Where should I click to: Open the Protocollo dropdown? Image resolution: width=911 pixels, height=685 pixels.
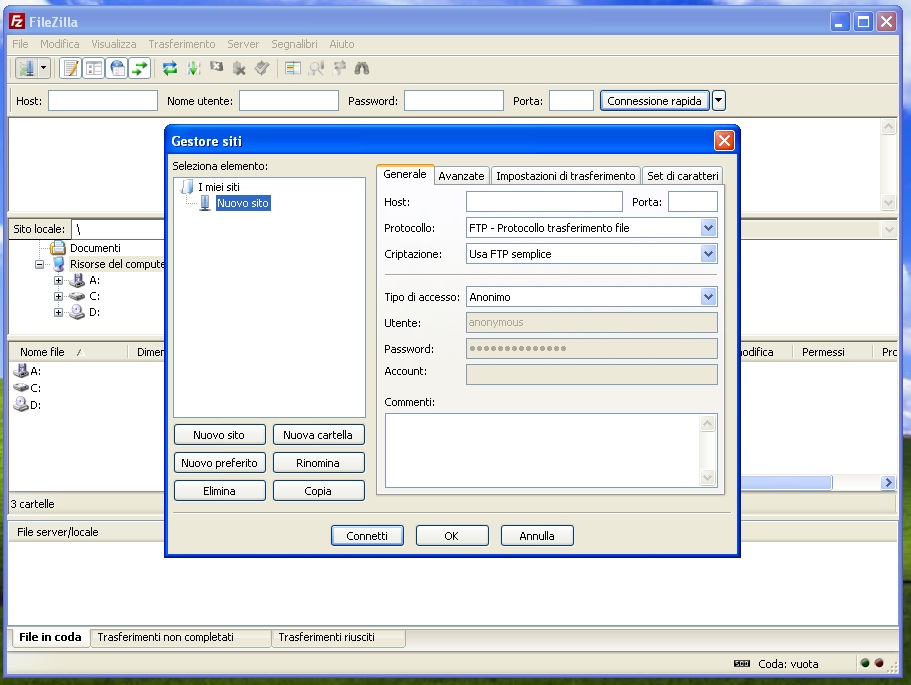[x=709, y=228]
